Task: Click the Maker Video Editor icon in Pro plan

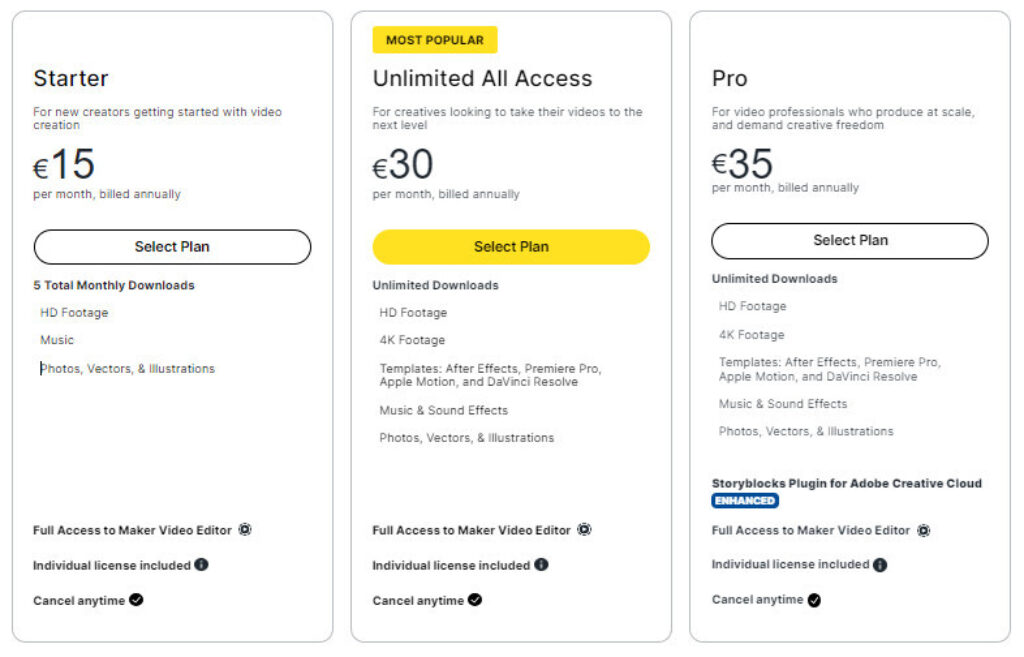Action: click(x=923, y=530)
